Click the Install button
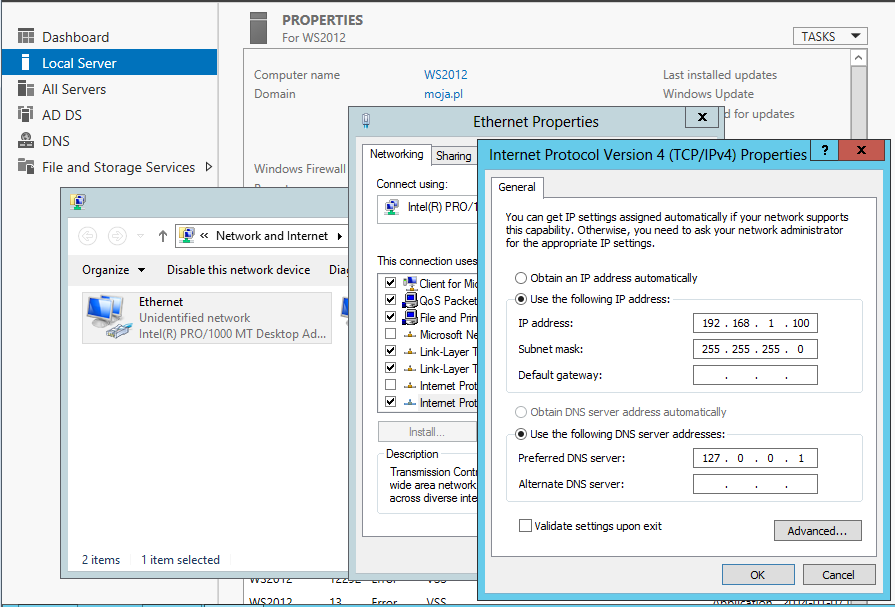 click(426, 432)
